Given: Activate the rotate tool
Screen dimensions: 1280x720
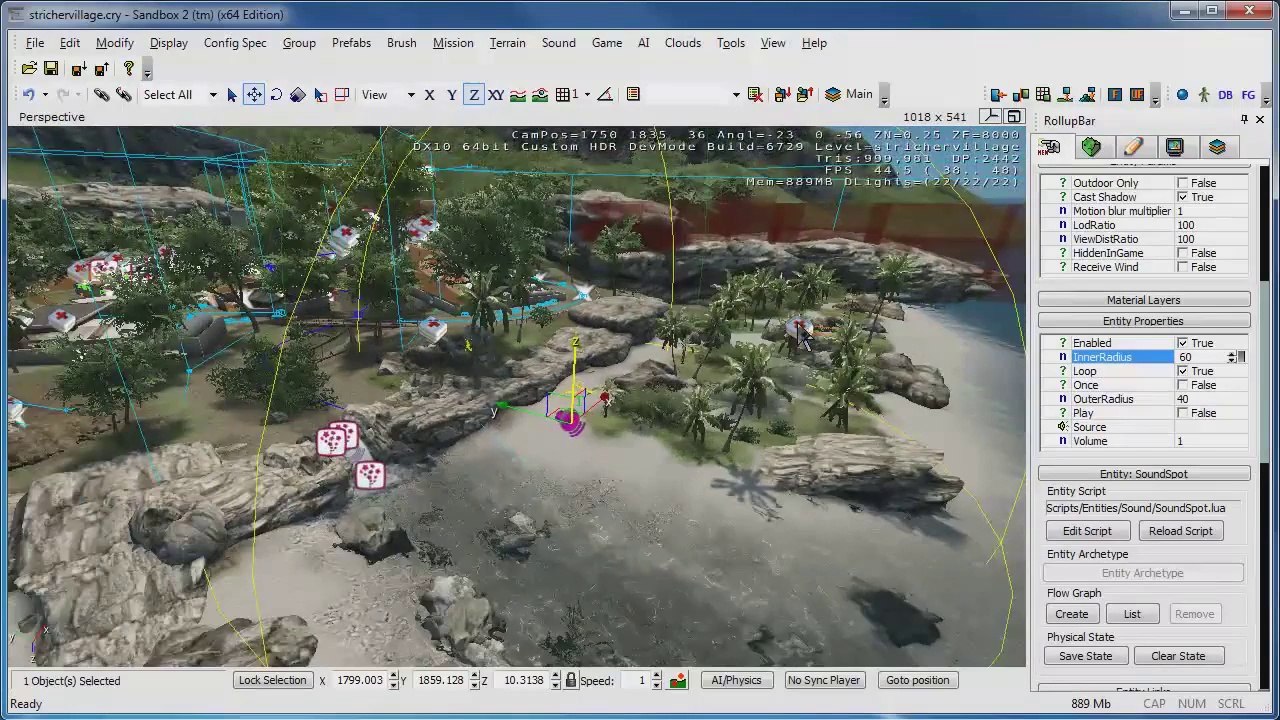Looking at the screenshot, I should pos(276,94).
